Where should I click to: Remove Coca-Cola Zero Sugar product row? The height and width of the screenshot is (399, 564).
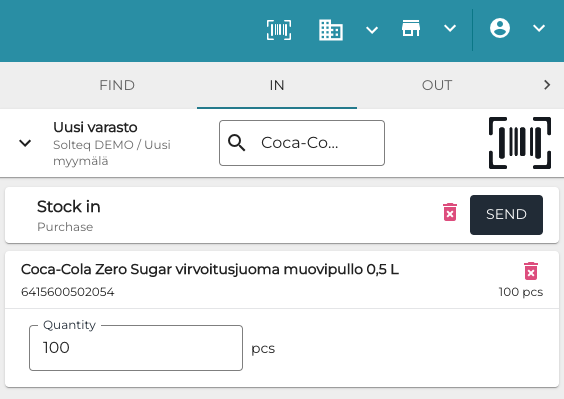531,271
